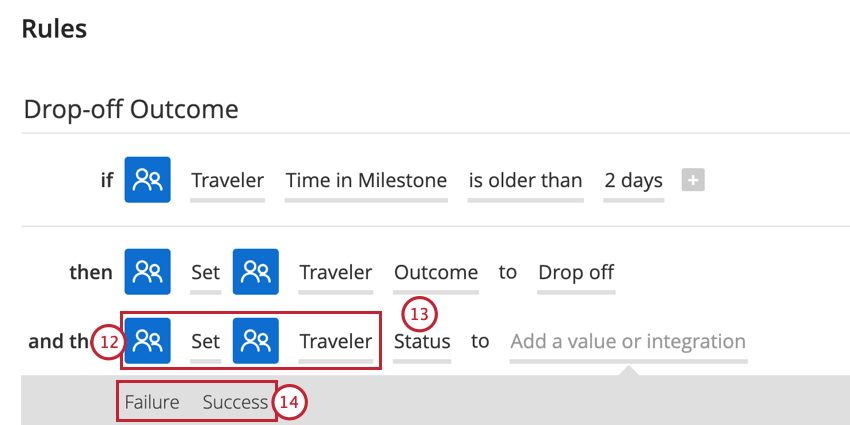
Task: Click the Traveler icon in the if condition
Action: (147, 179)
